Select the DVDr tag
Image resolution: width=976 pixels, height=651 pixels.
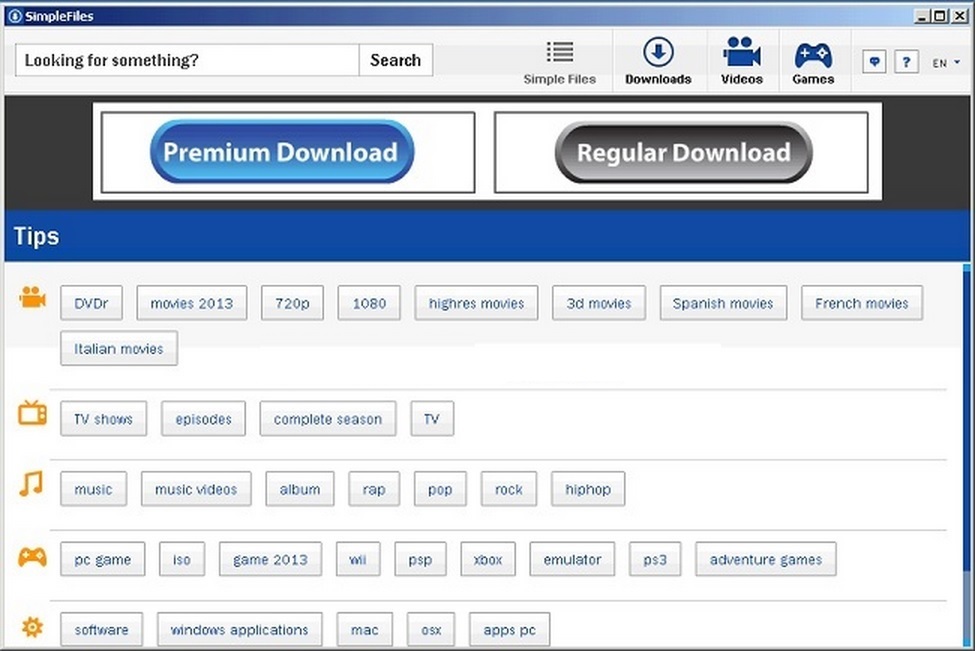(x=92, y=303)
